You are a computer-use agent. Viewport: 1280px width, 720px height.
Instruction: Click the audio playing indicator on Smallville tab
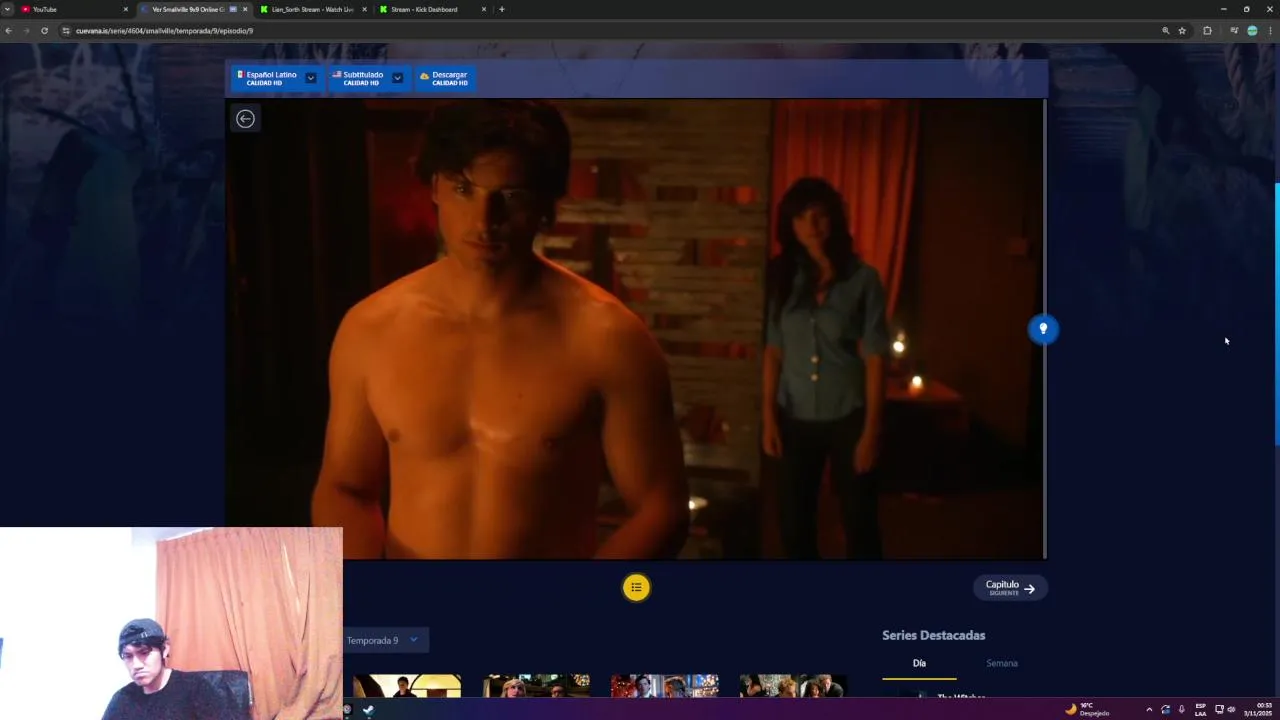click(233, 9)
